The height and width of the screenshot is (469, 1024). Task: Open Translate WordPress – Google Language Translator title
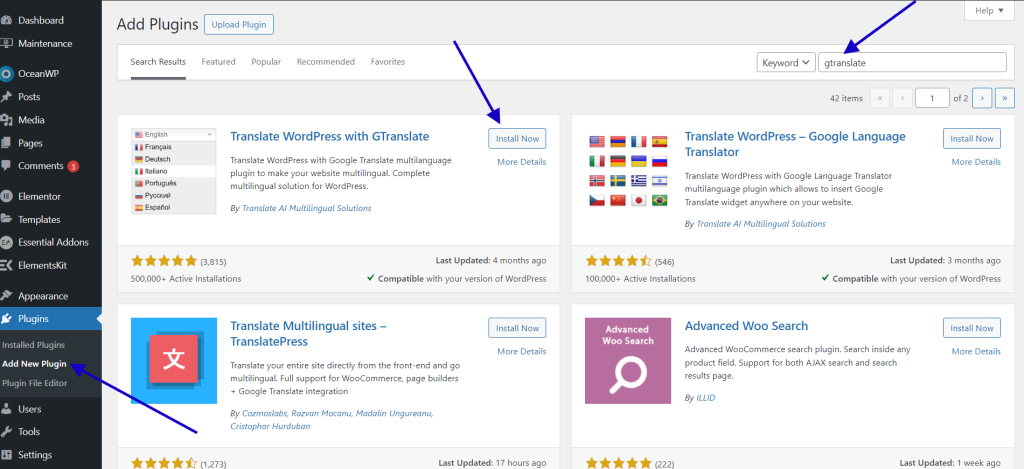[795, 144]
